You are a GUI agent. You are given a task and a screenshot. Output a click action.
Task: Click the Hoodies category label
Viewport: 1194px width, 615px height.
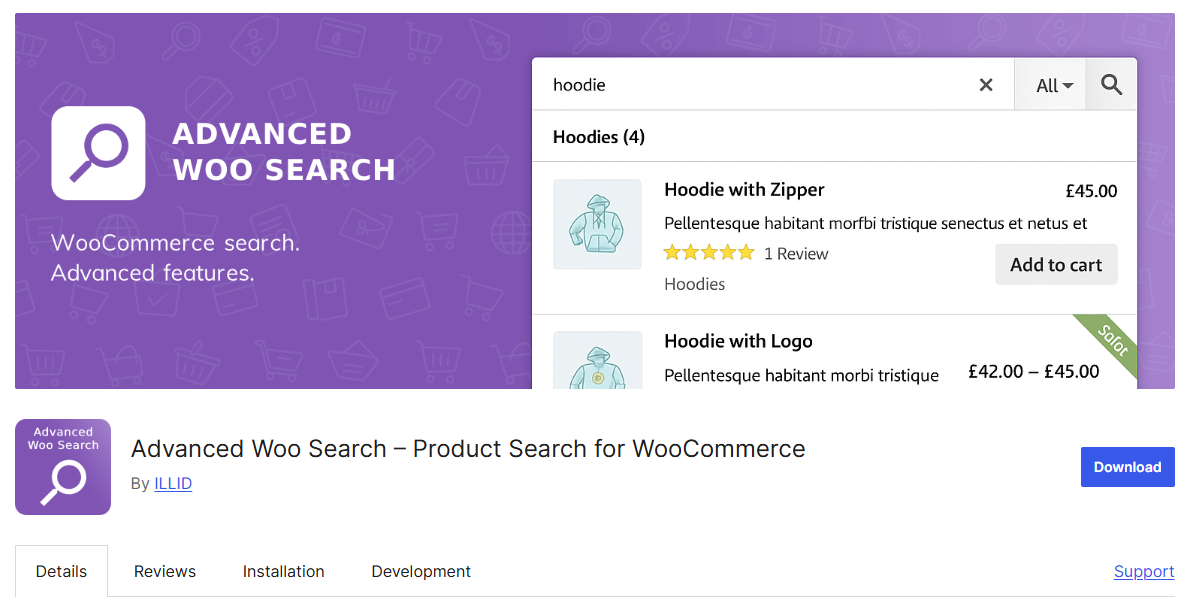pos(694,284)
